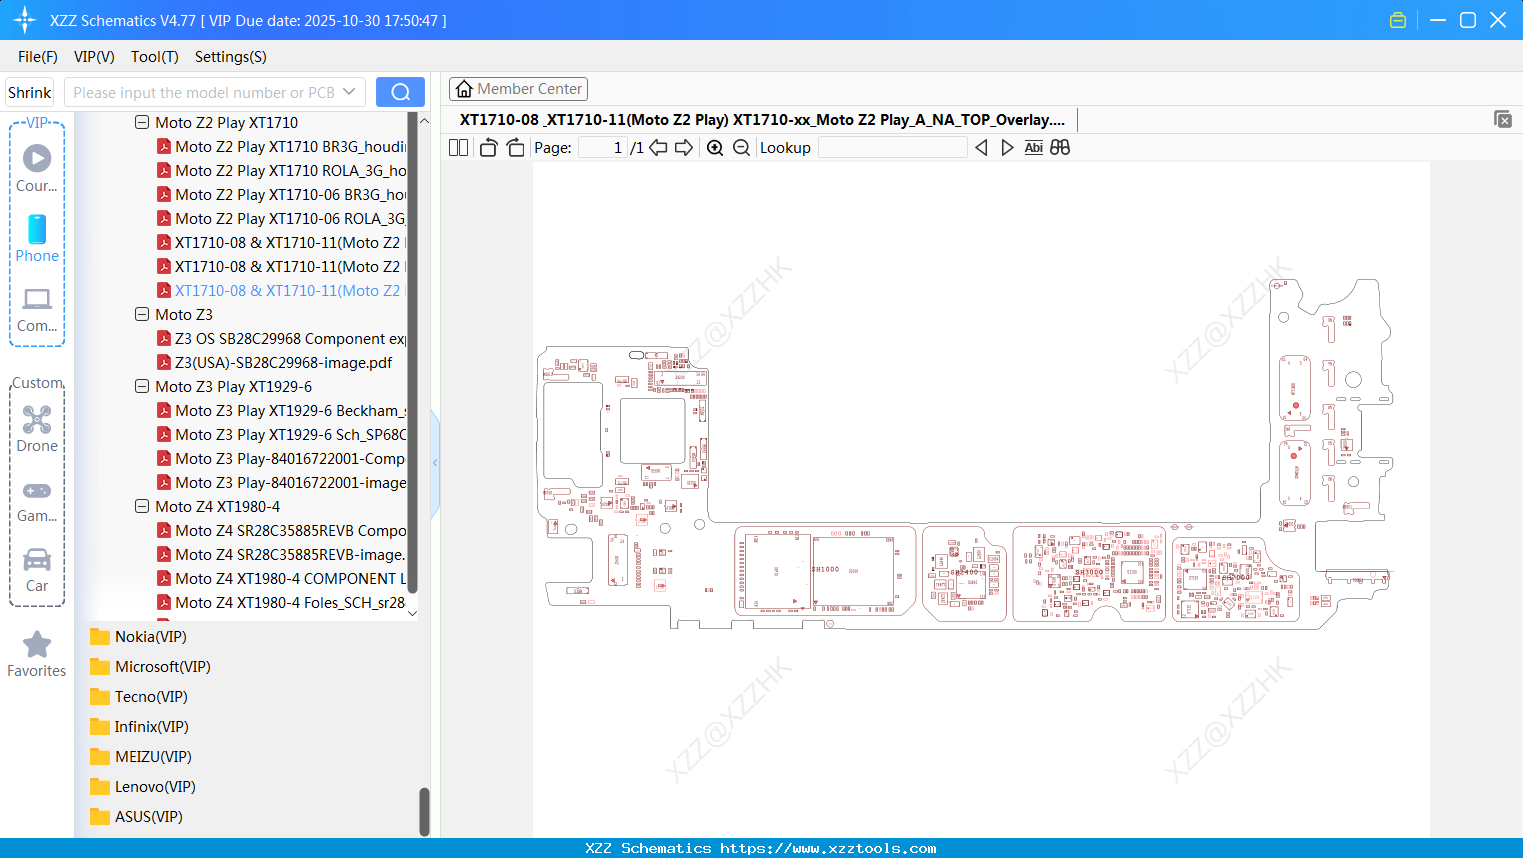Expand the Tecno(VIP) folder

click(x=139, y=697)
